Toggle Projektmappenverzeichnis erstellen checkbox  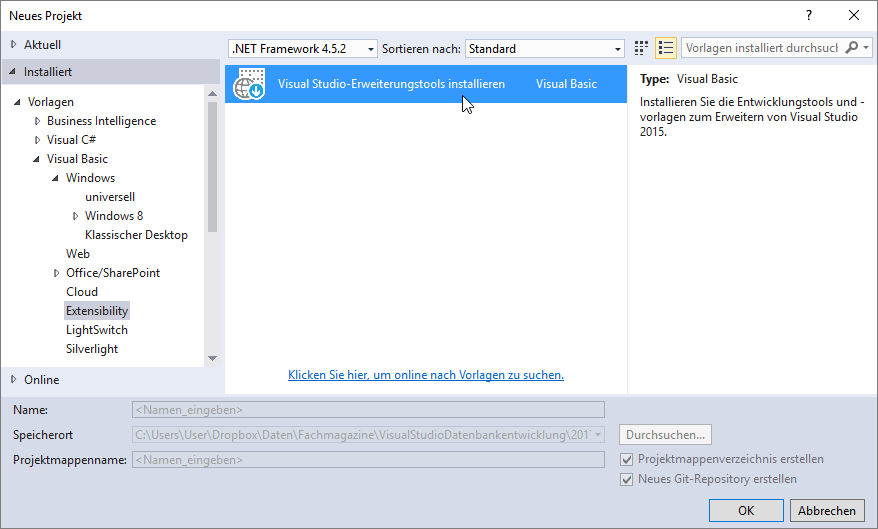coord(627,459)
